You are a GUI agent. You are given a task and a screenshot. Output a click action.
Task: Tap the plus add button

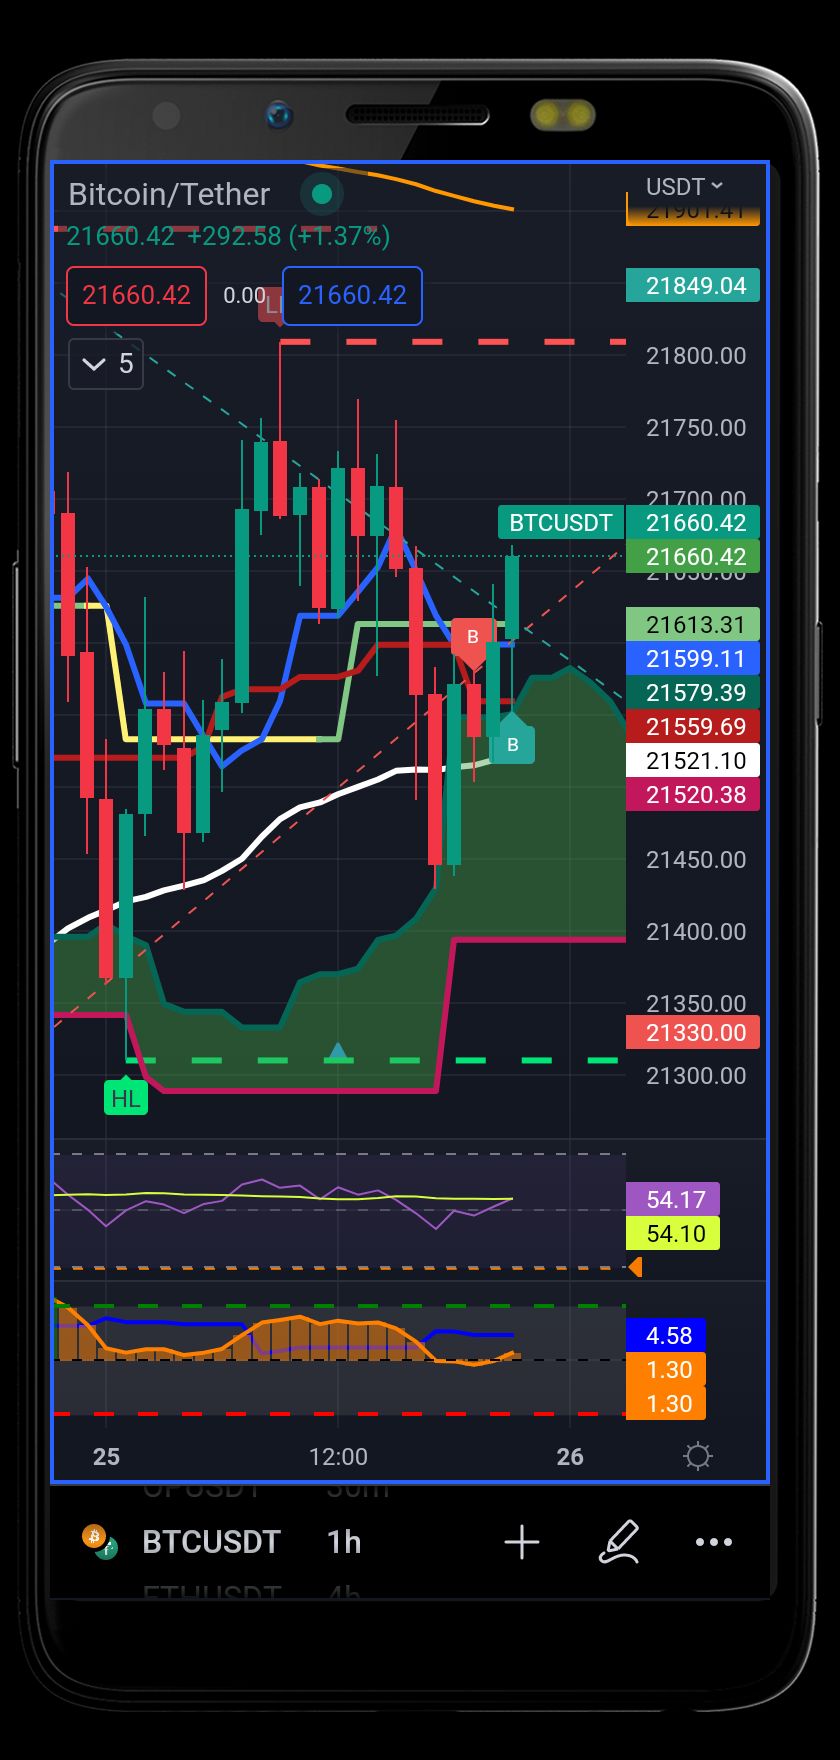521,1543
